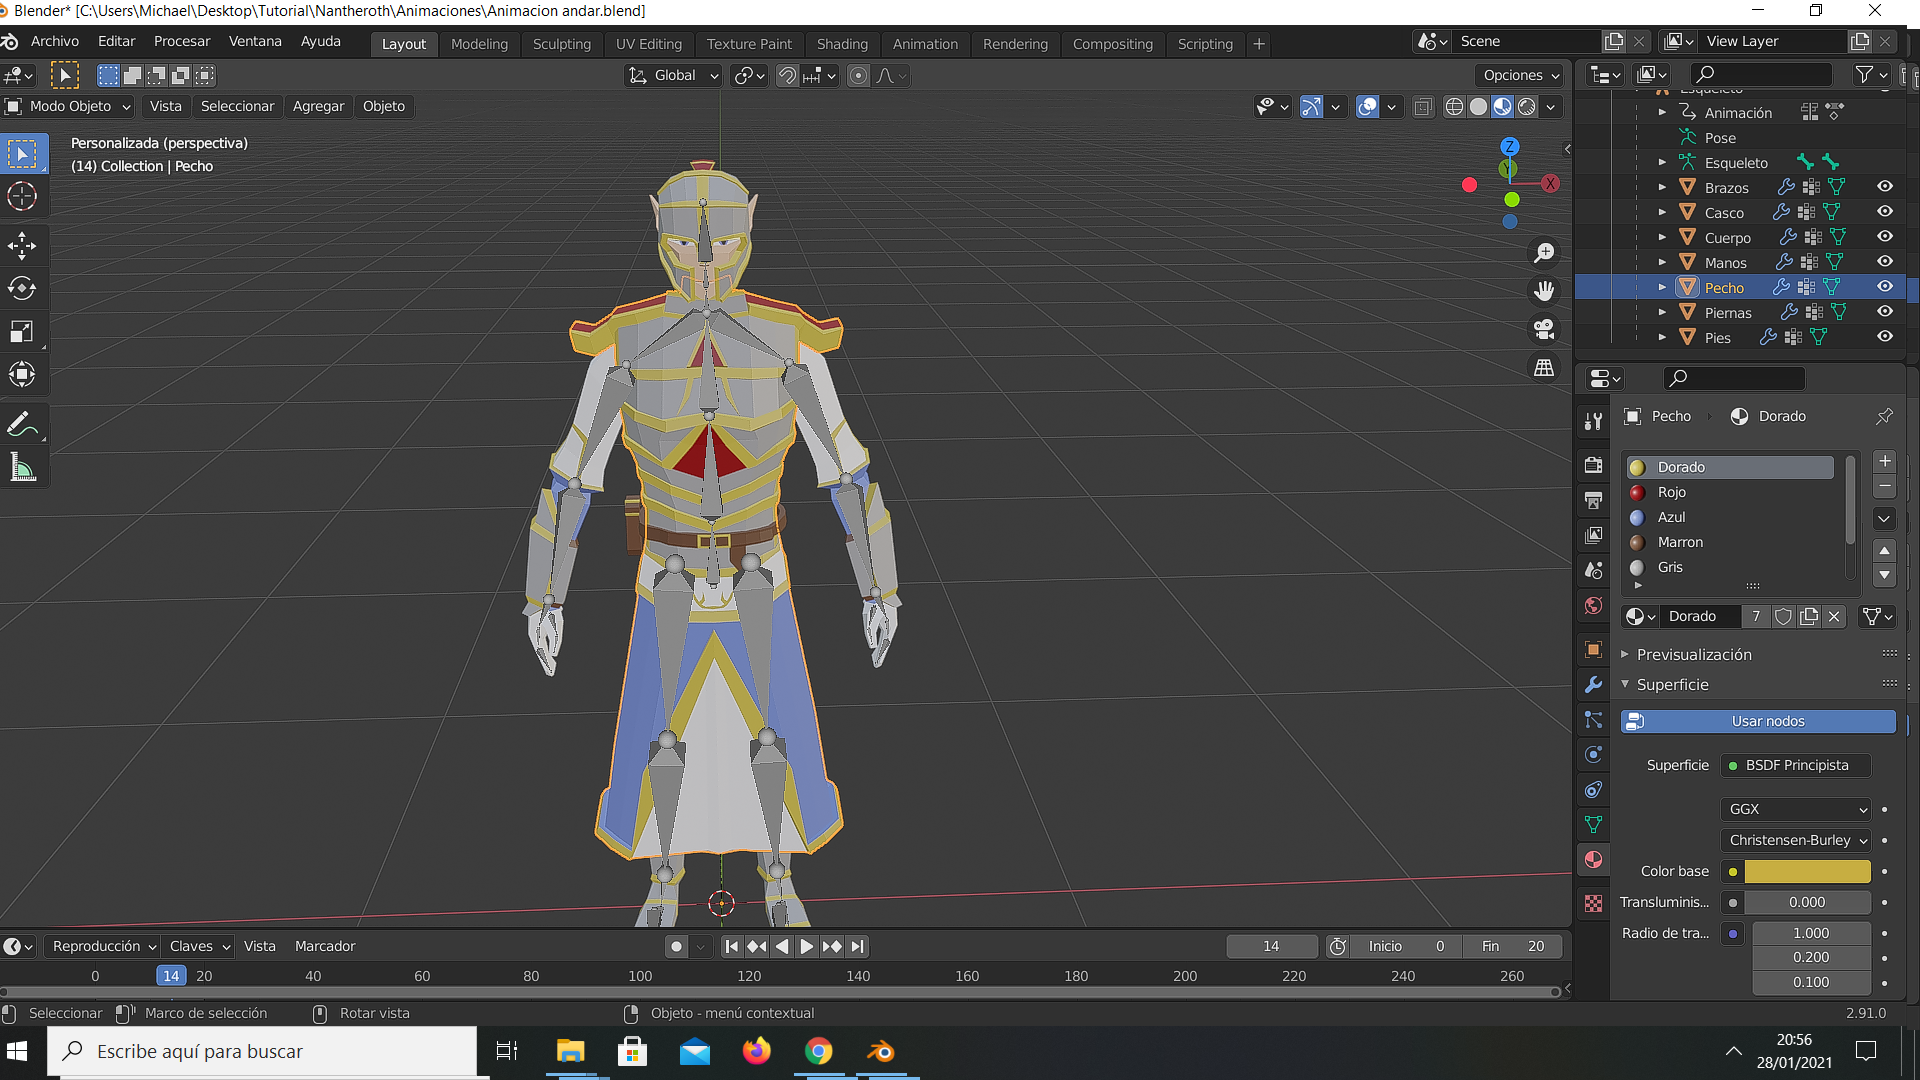The image size is (1920, 1080).
Task: Click the 3D cursor tool
Action: 22,197
